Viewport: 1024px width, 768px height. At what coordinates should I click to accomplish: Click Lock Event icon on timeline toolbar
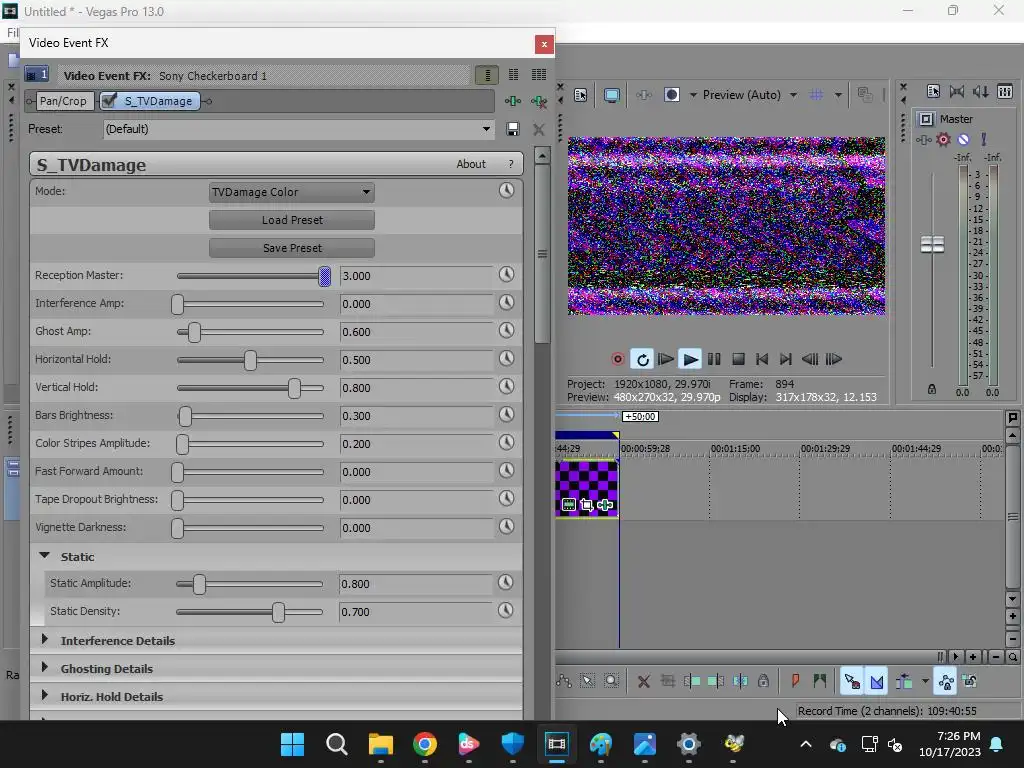click(x=763, y=681)
